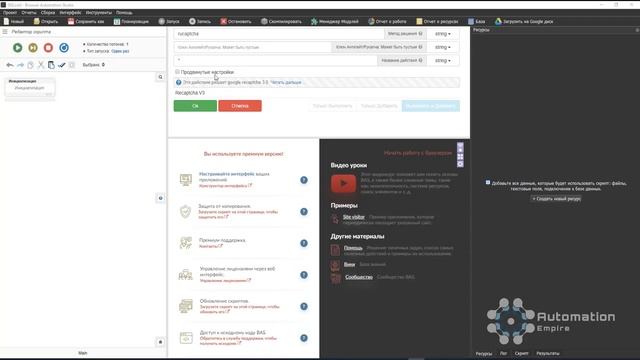Click the Сохранить как toolbar button
The width and height of the screenshot is (640, 360).
86,21
